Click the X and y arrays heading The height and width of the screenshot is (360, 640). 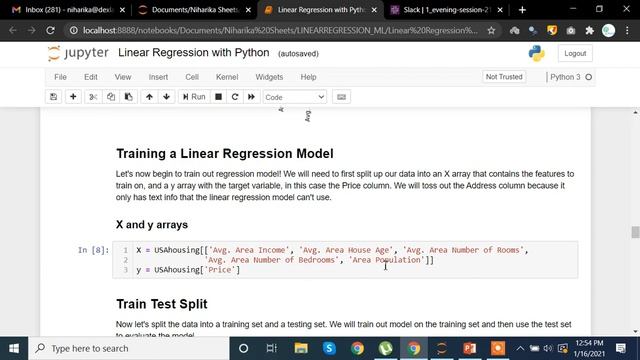tap(152, 225)
